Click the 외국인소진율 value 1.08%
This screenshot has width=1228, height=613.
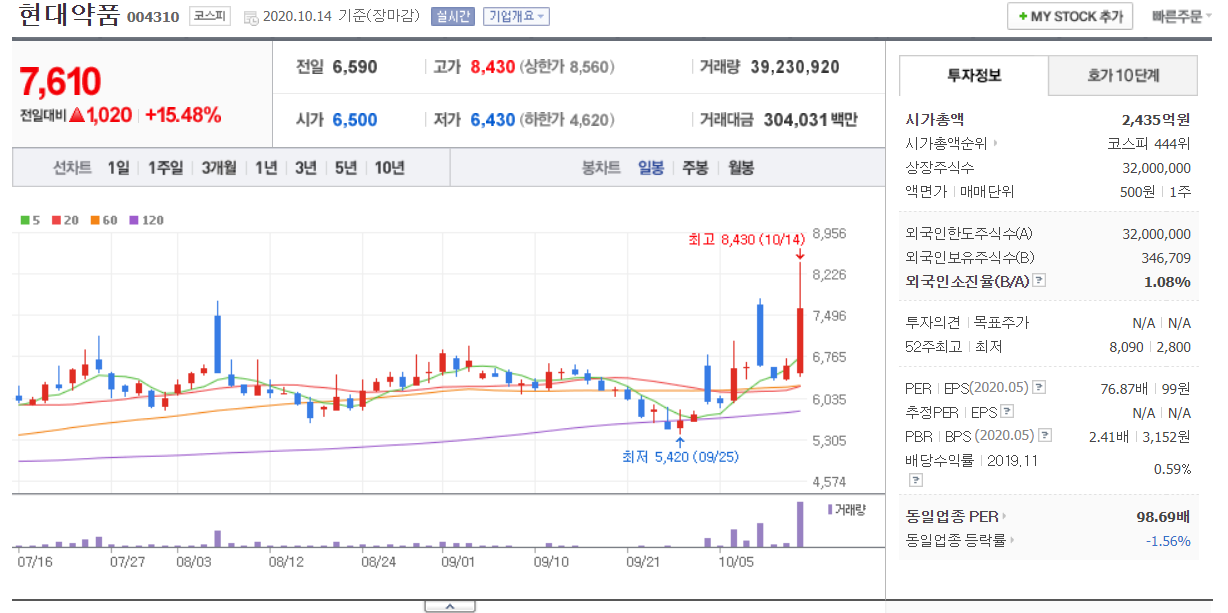pyautogui.click(x=1167, y=282)
